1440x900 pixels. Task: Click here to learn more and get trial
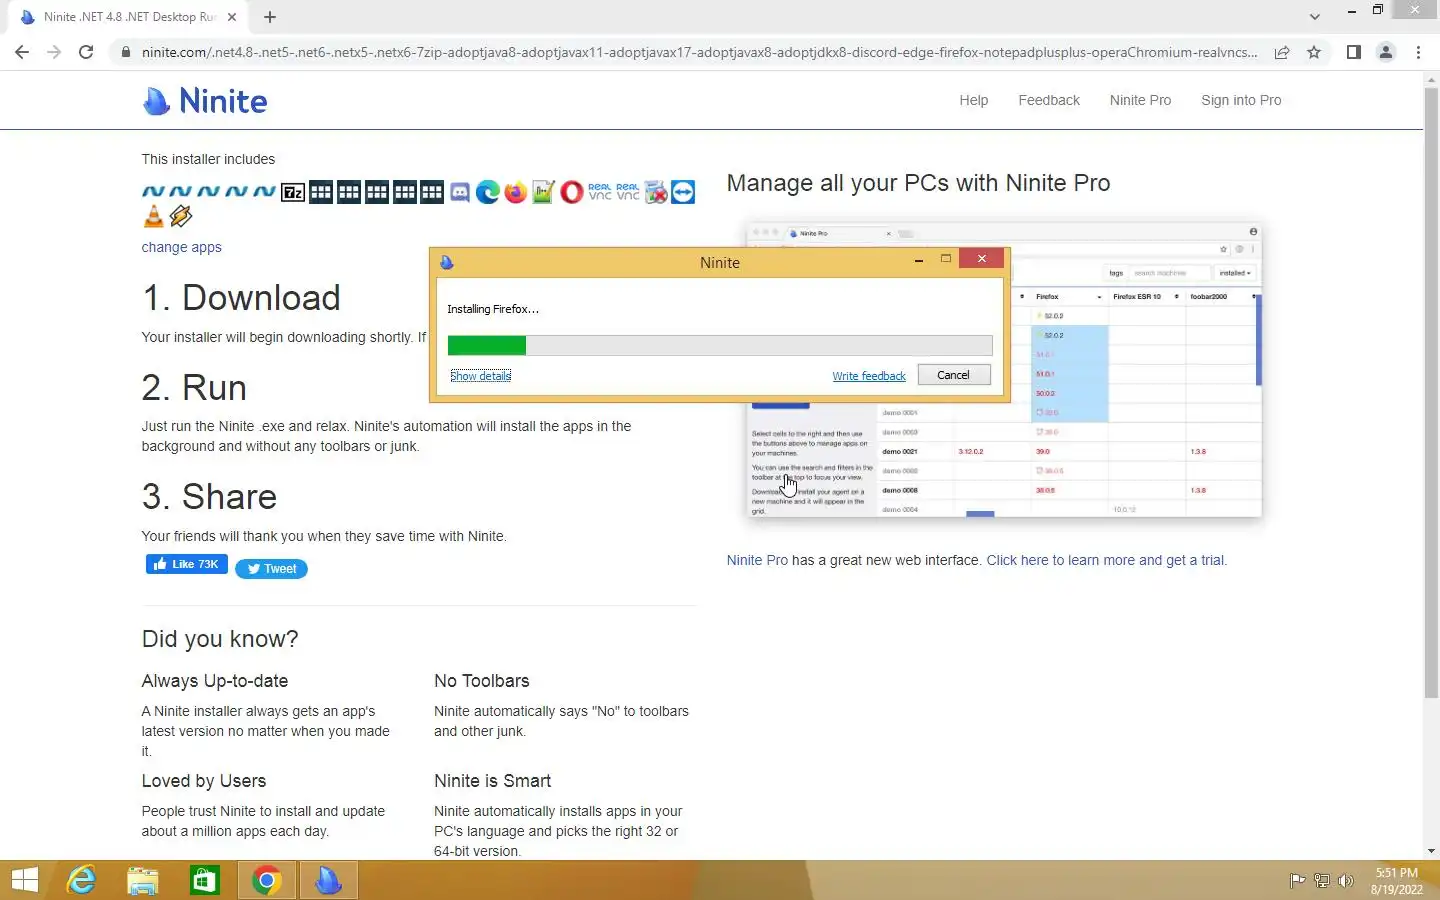pyautogui.click(x=1106, y=560)
